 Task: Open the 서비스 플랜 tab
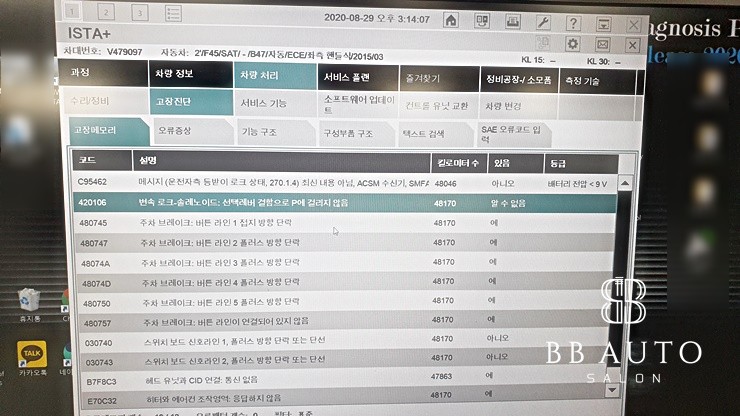[358, 77]
